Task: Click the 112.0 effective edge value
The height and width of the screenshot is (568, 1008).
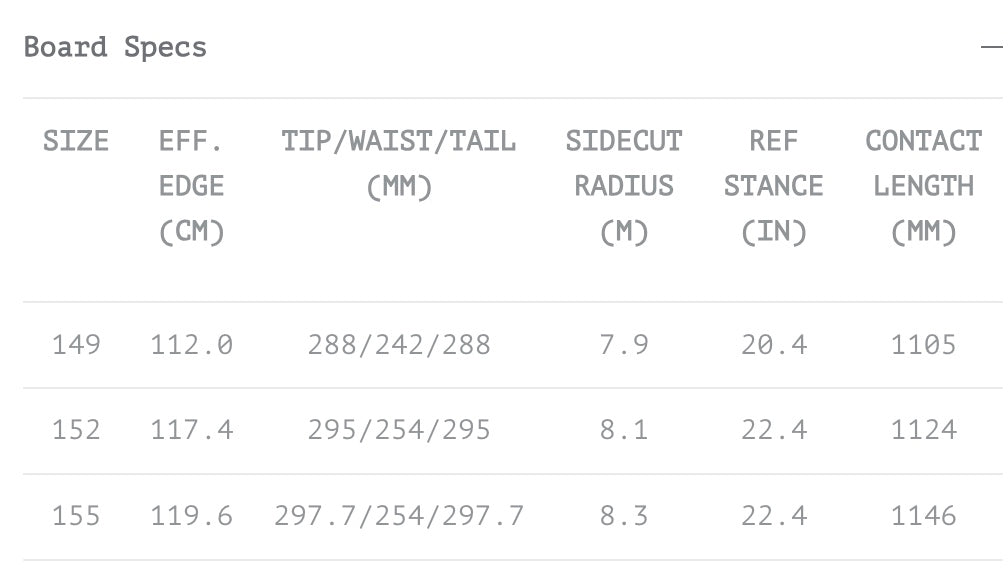Action: pos(191,345)
